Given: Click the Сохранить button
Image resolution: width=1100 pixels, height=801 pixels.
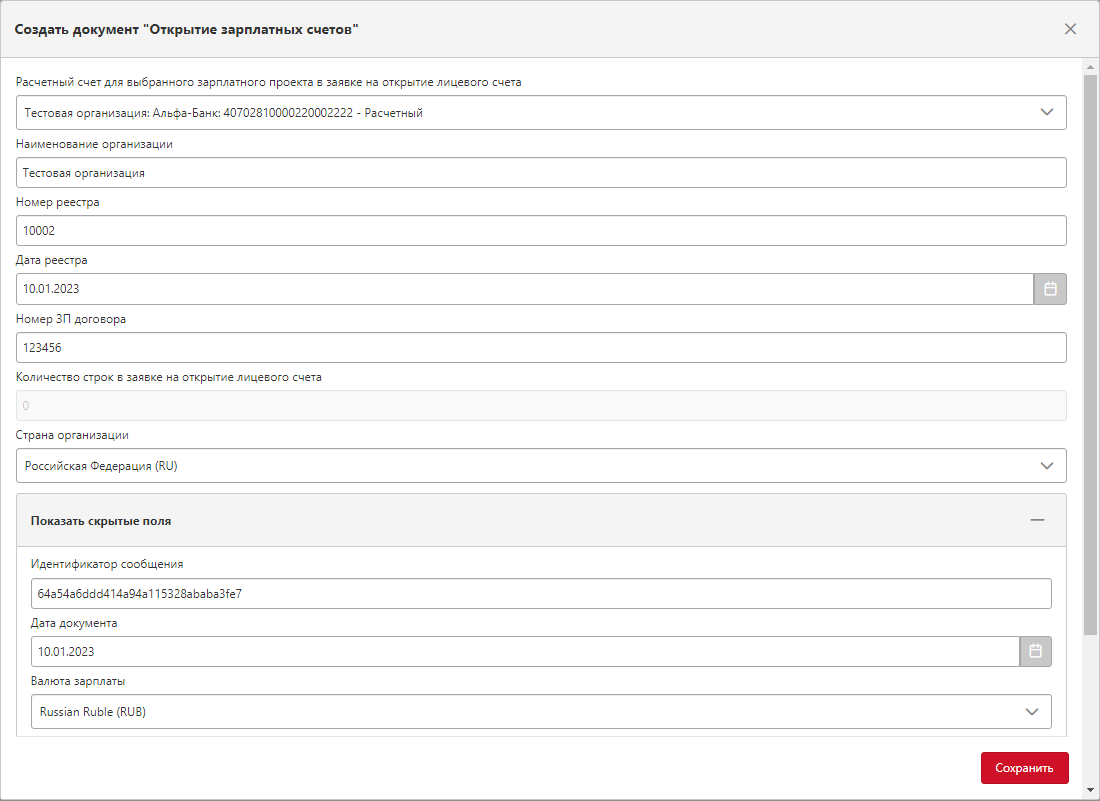Looking at the screenshot, I should pos(1024,768).
